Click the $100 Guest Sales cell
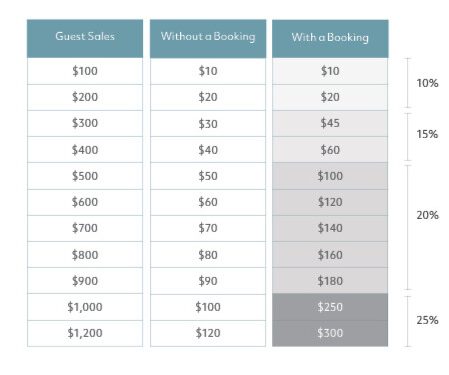The height and width of the screenshot is (375, 449). (x=85, y=71)
